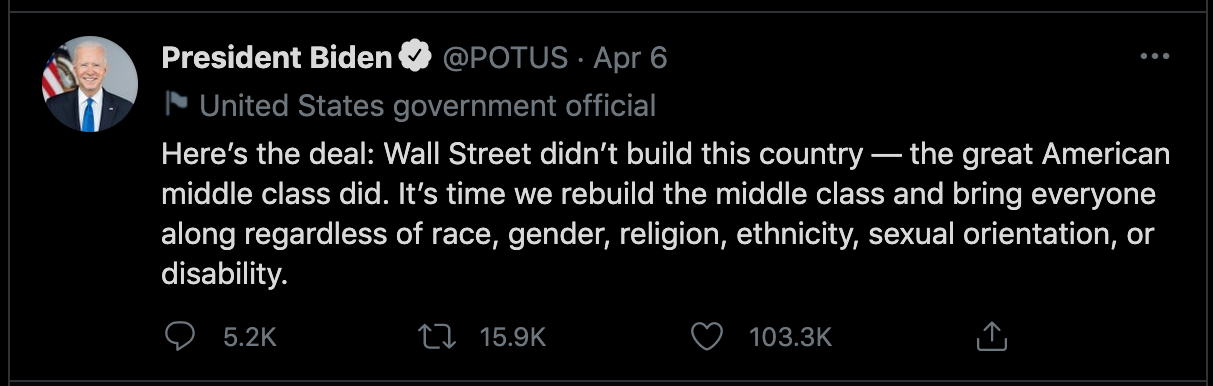The image size is (1213, 386).
Task: Click the verified badge next to President Biden
Action: (x=415, y=58)
